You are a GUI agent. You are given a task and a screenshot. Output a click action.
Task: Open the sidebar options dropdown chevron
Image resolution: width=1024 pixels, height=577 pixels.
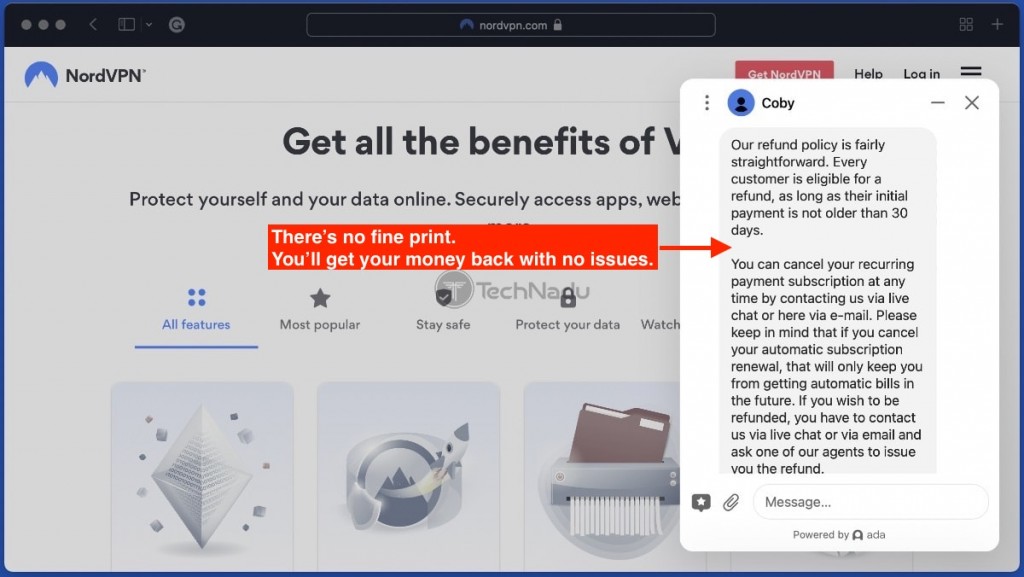click(x=149, y=25)
